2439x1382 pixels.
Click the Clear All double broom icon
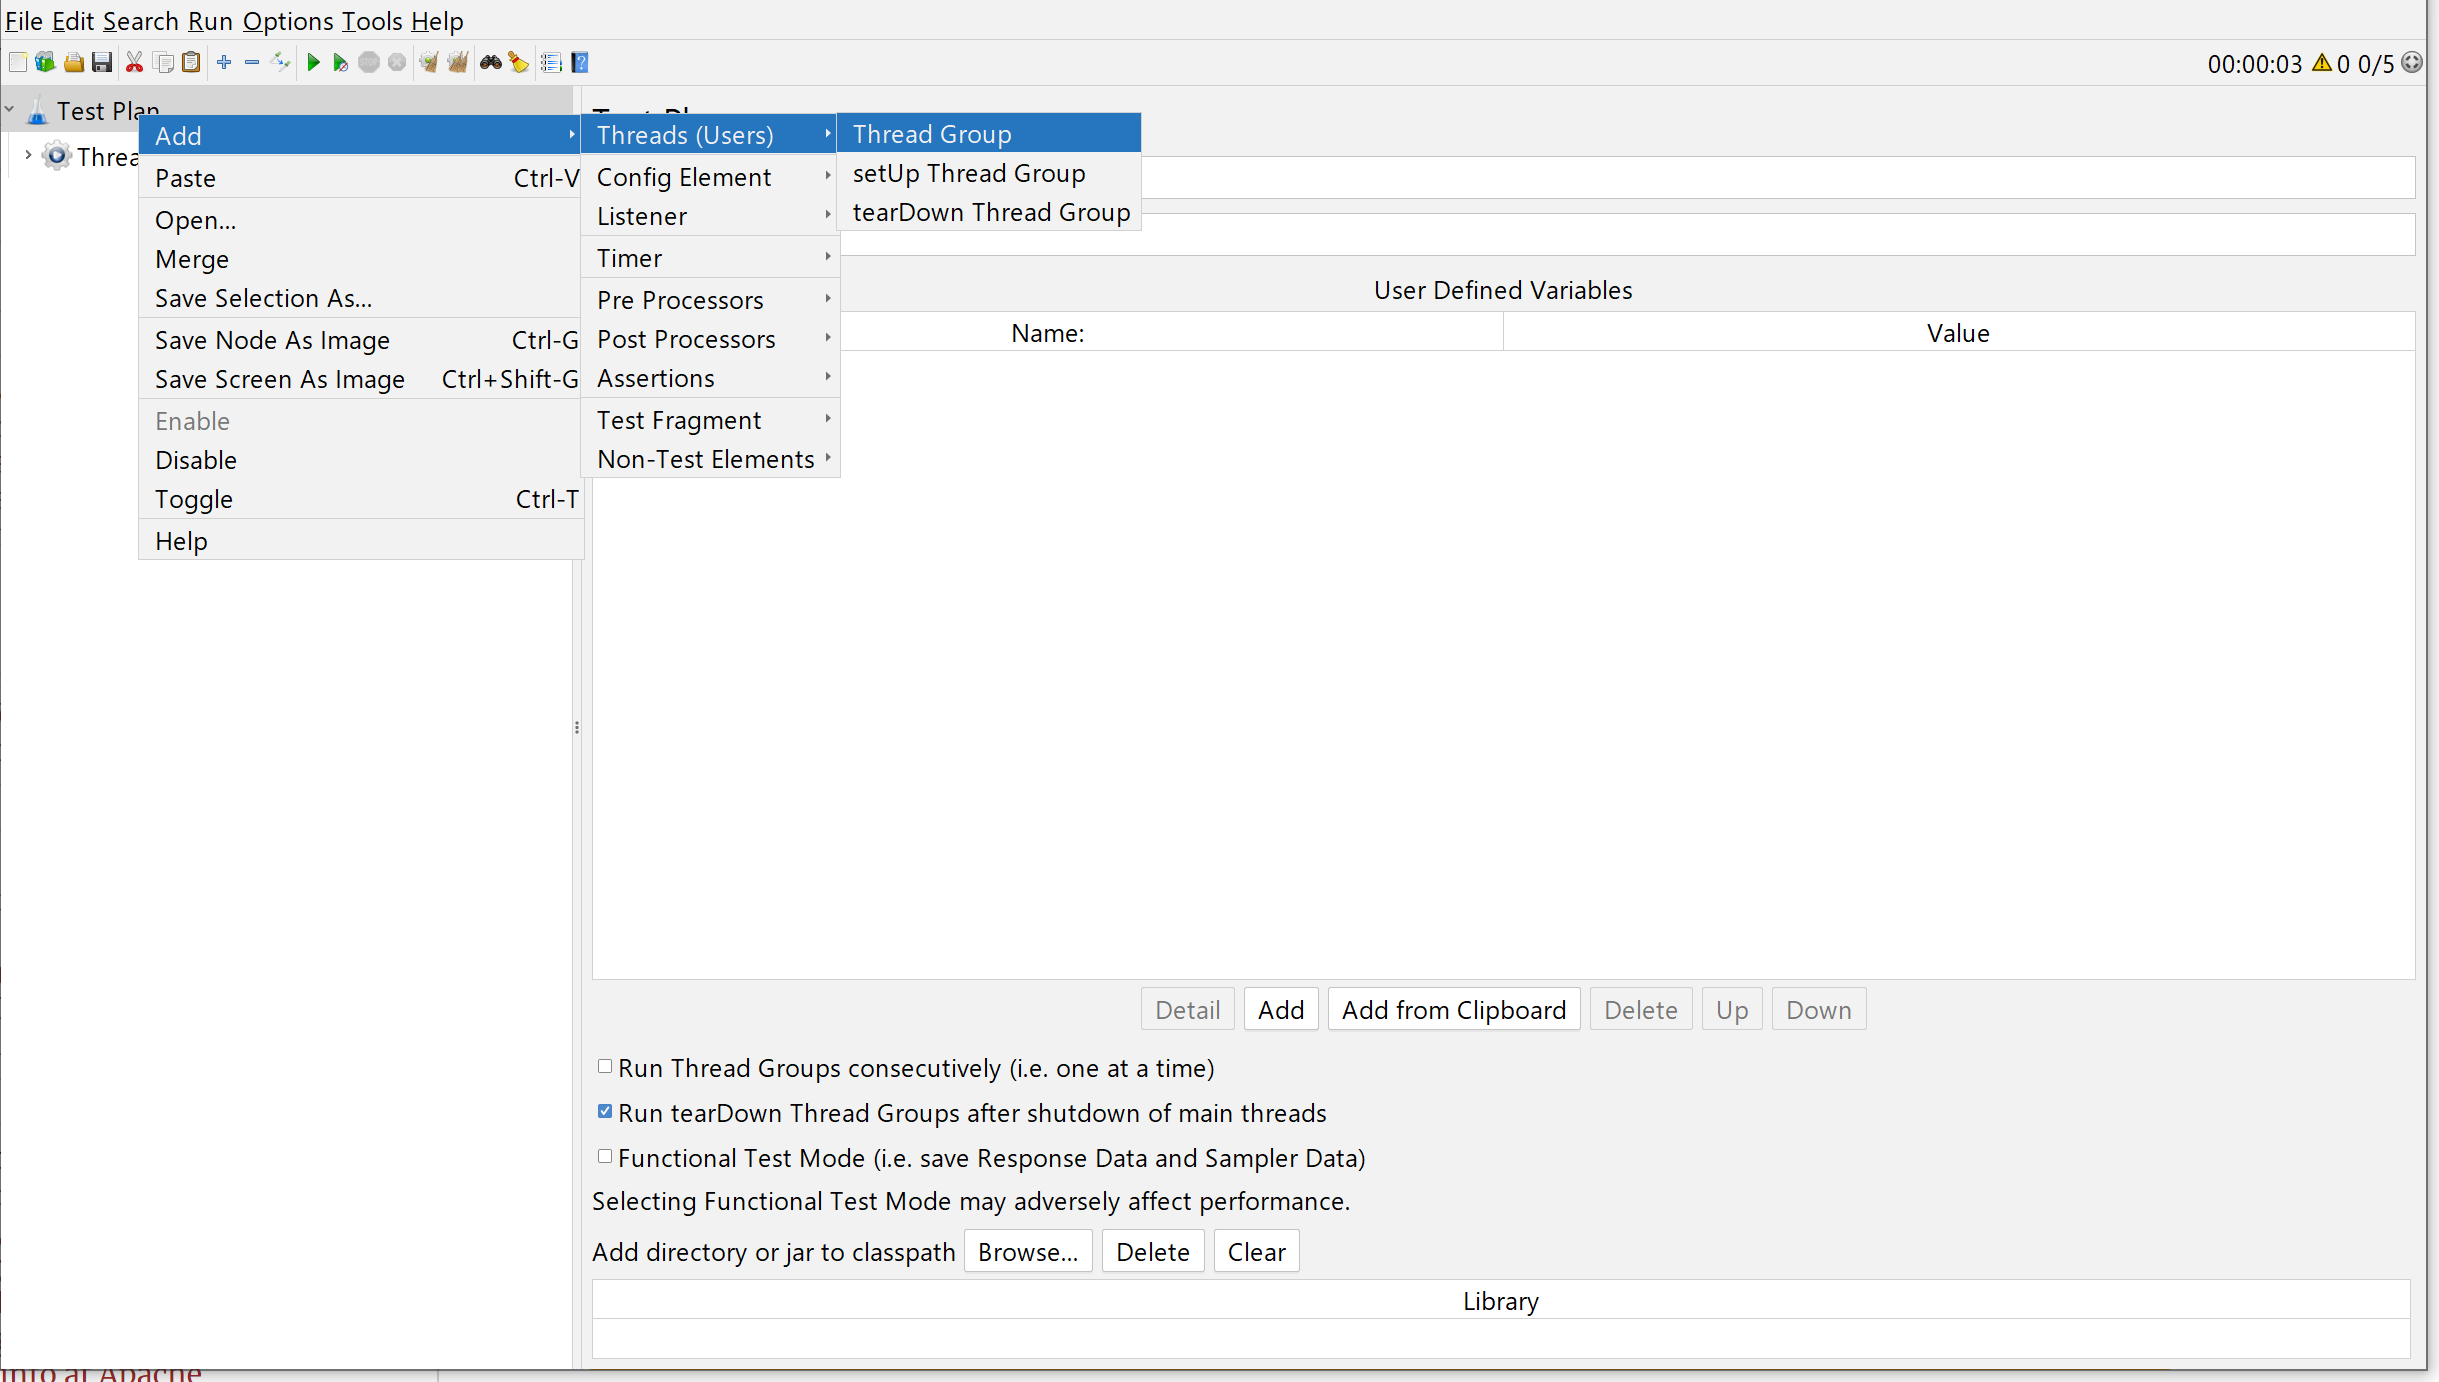tap(458, 63)
